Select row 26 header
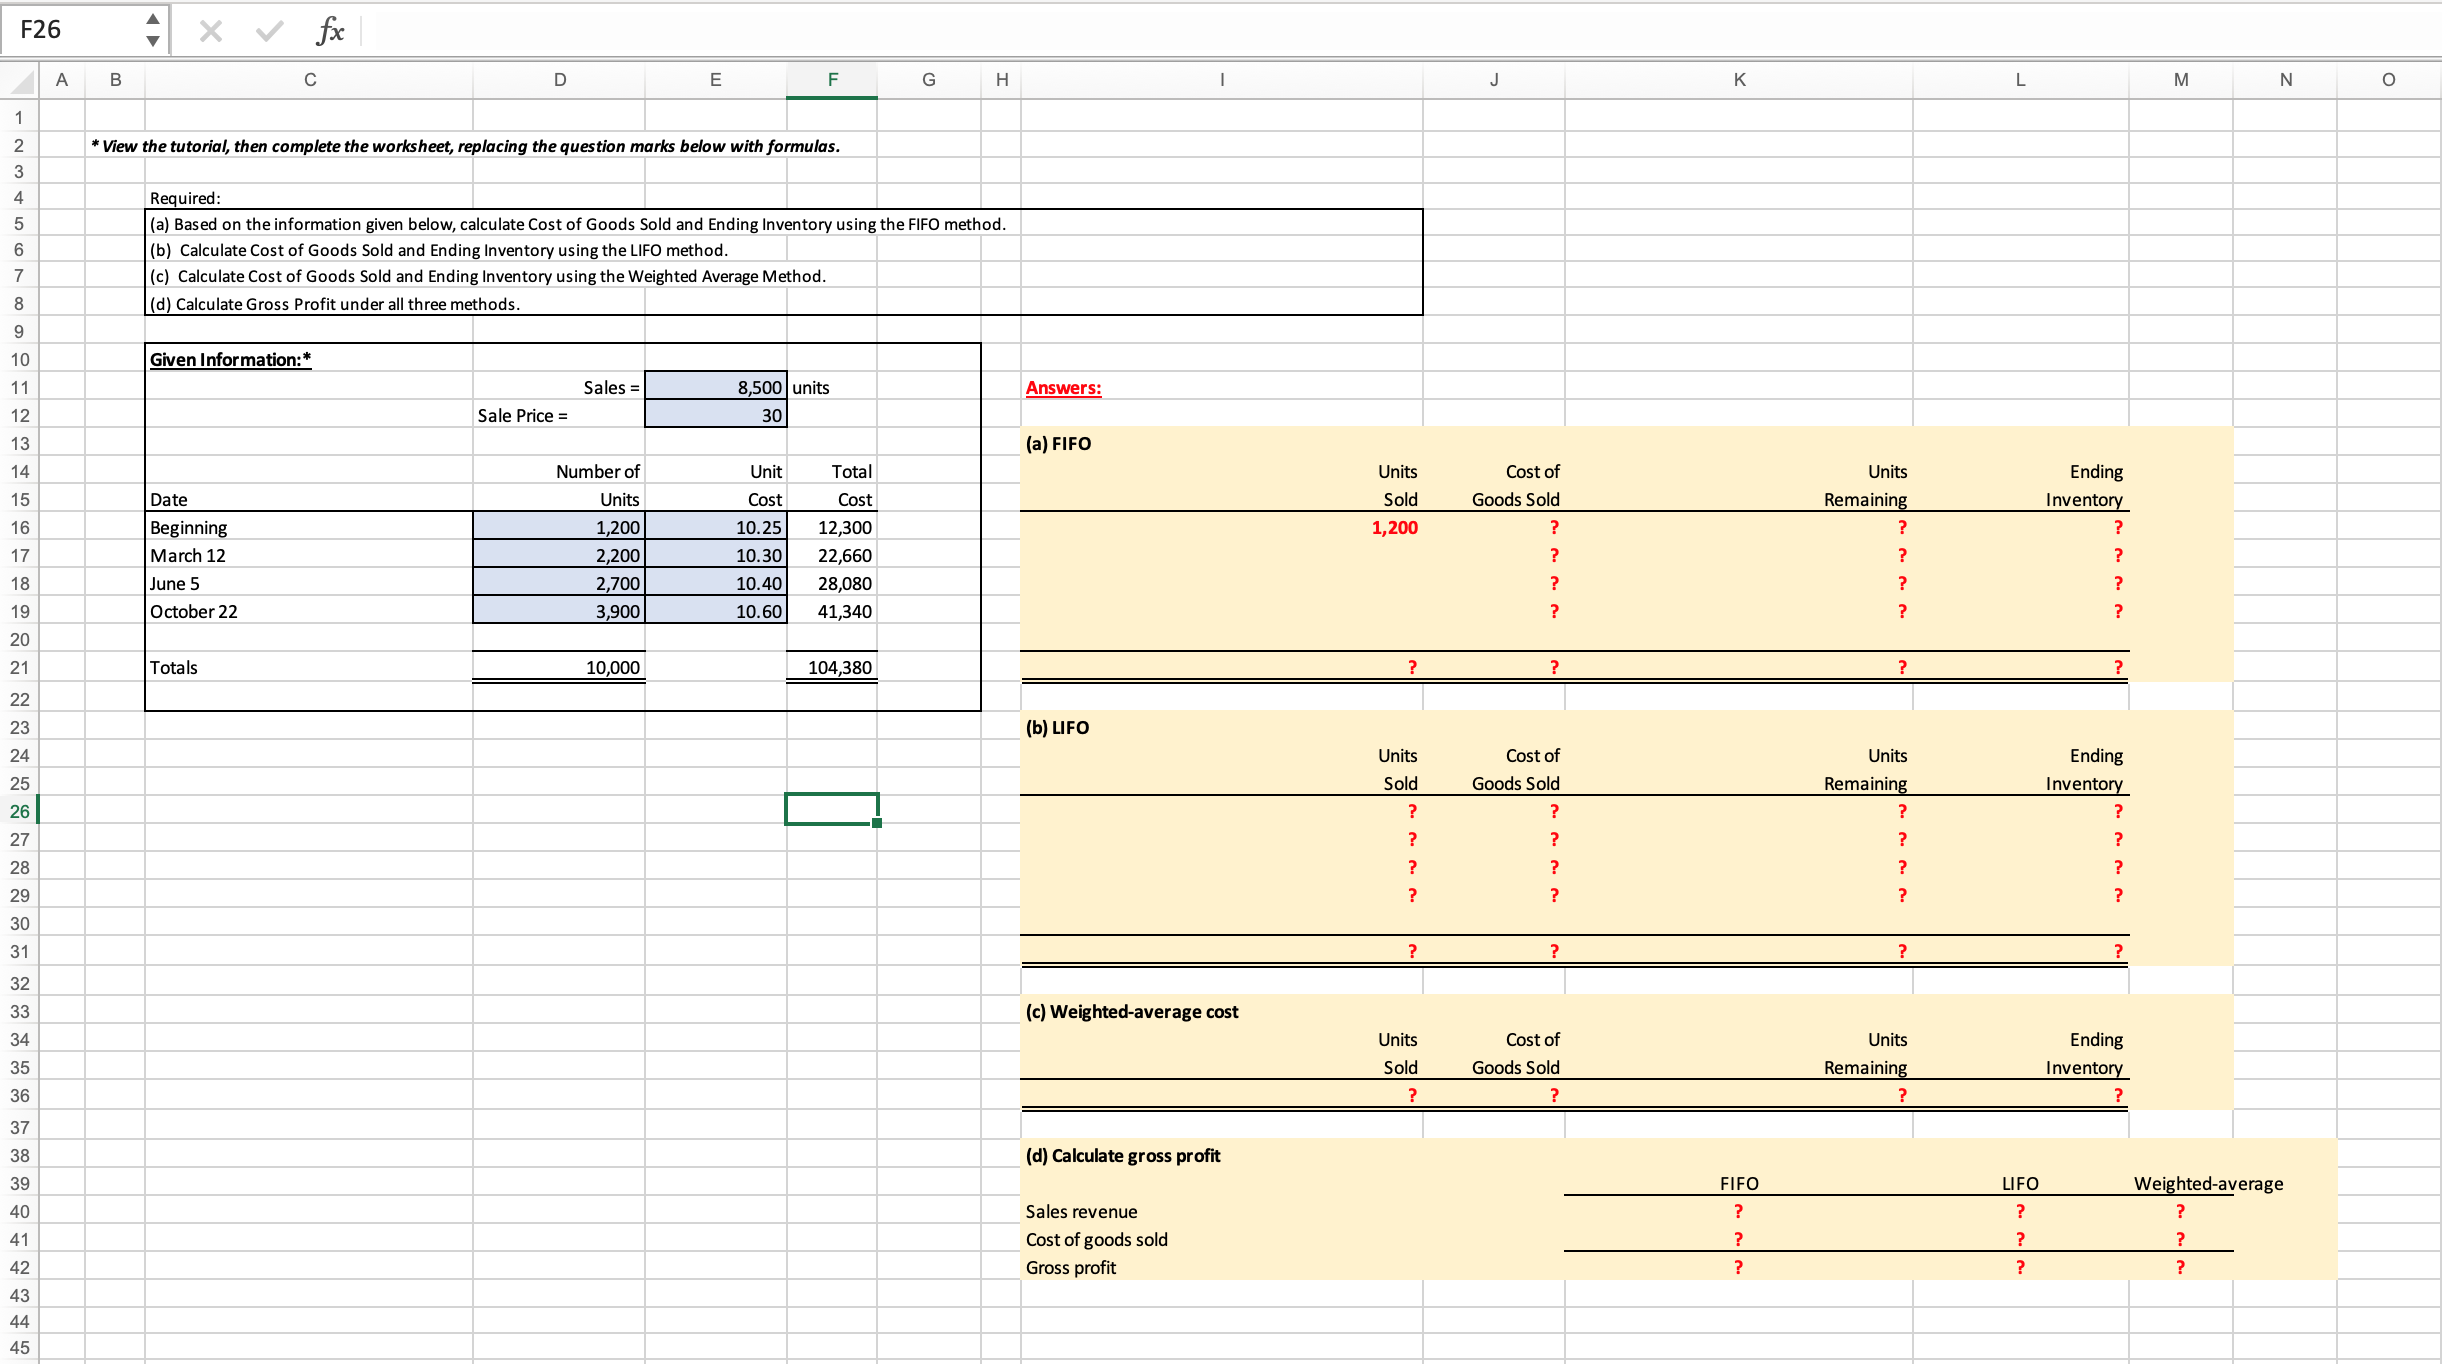Viewport: 2442px width, 1364px height. click(x=18, y=811)
